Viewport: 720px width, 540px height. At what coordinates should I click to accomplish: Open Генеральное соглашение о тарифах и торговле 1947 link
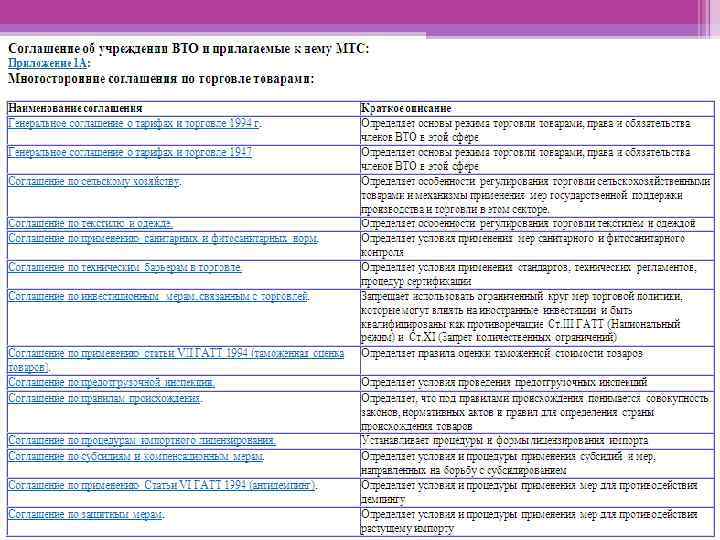130,152
